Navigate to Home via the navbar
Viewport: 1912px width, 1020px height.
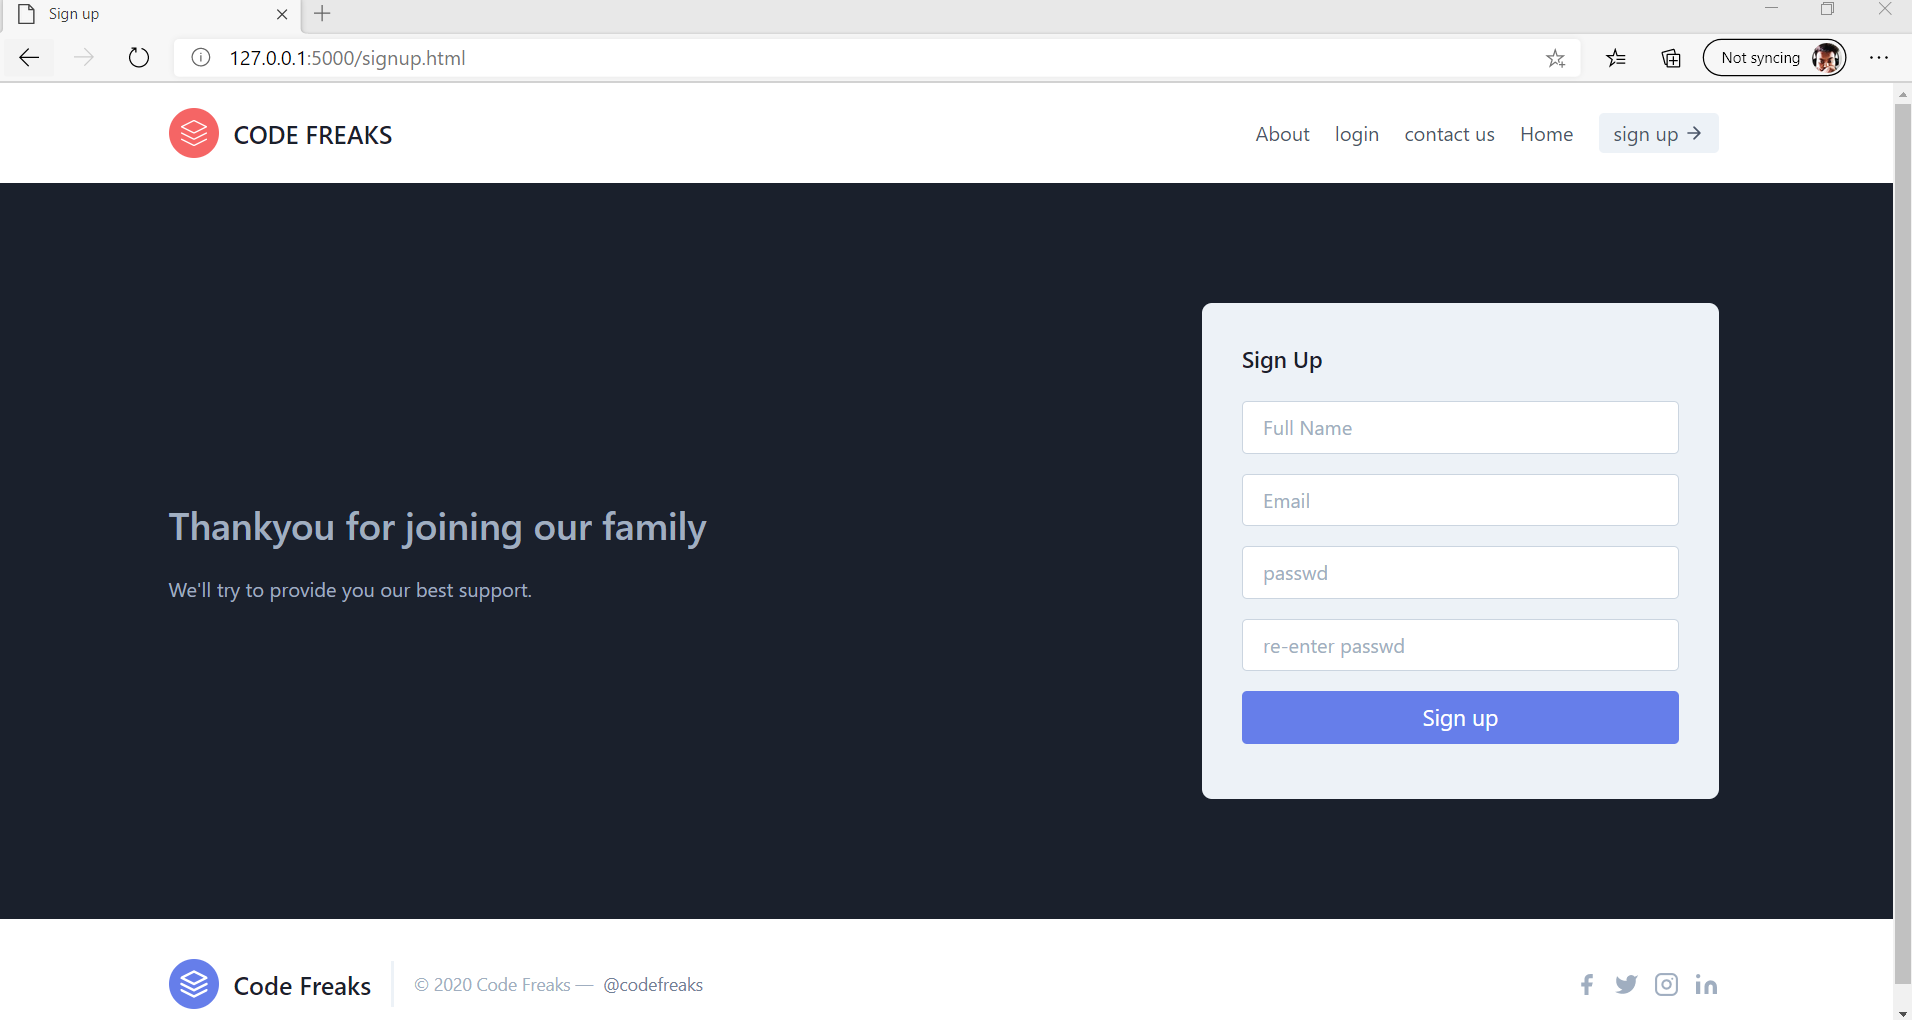(1546, 134)
